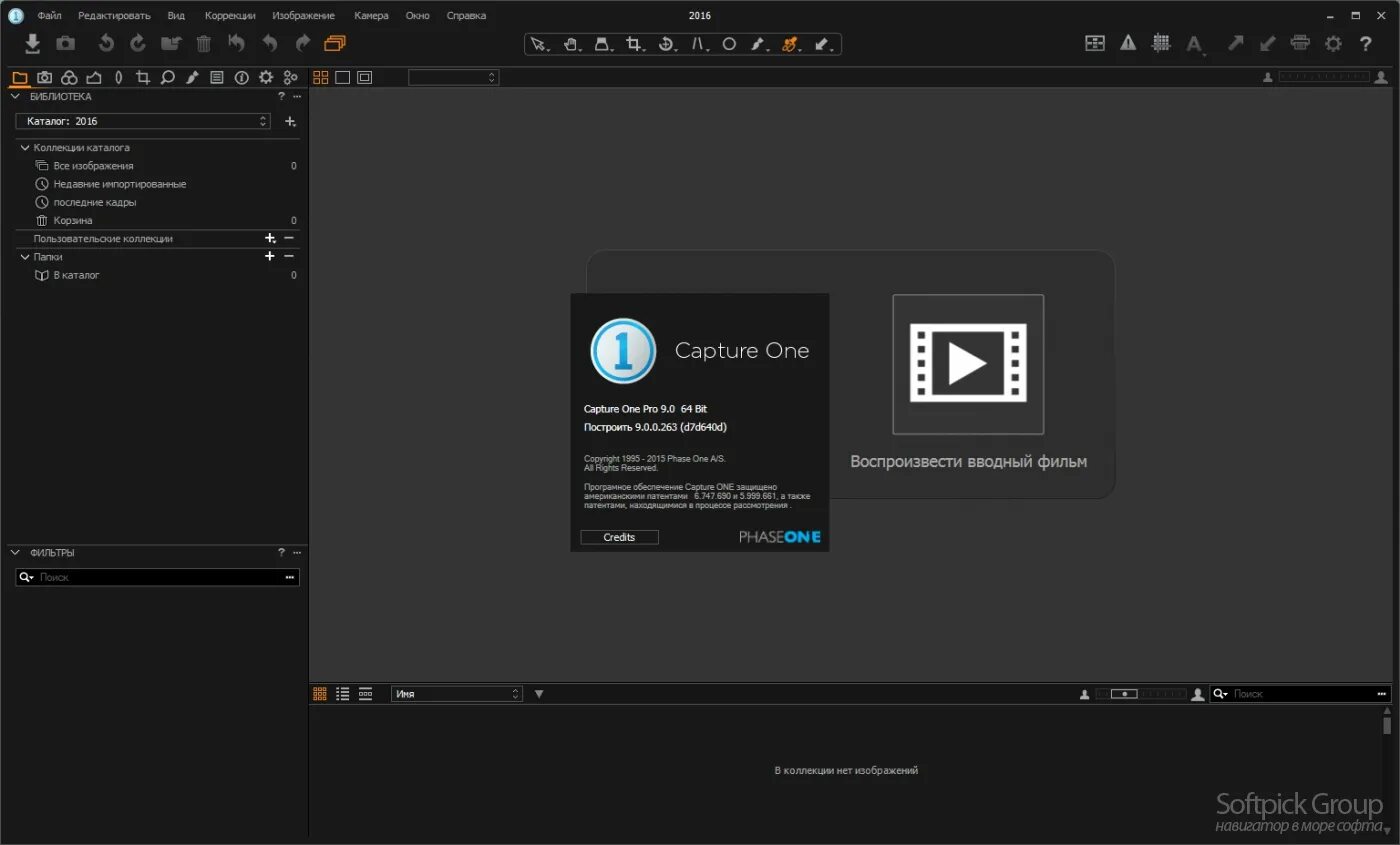
Task: Open the Каталог: 2016 dropdown
Action: click(x=143, y=121)
